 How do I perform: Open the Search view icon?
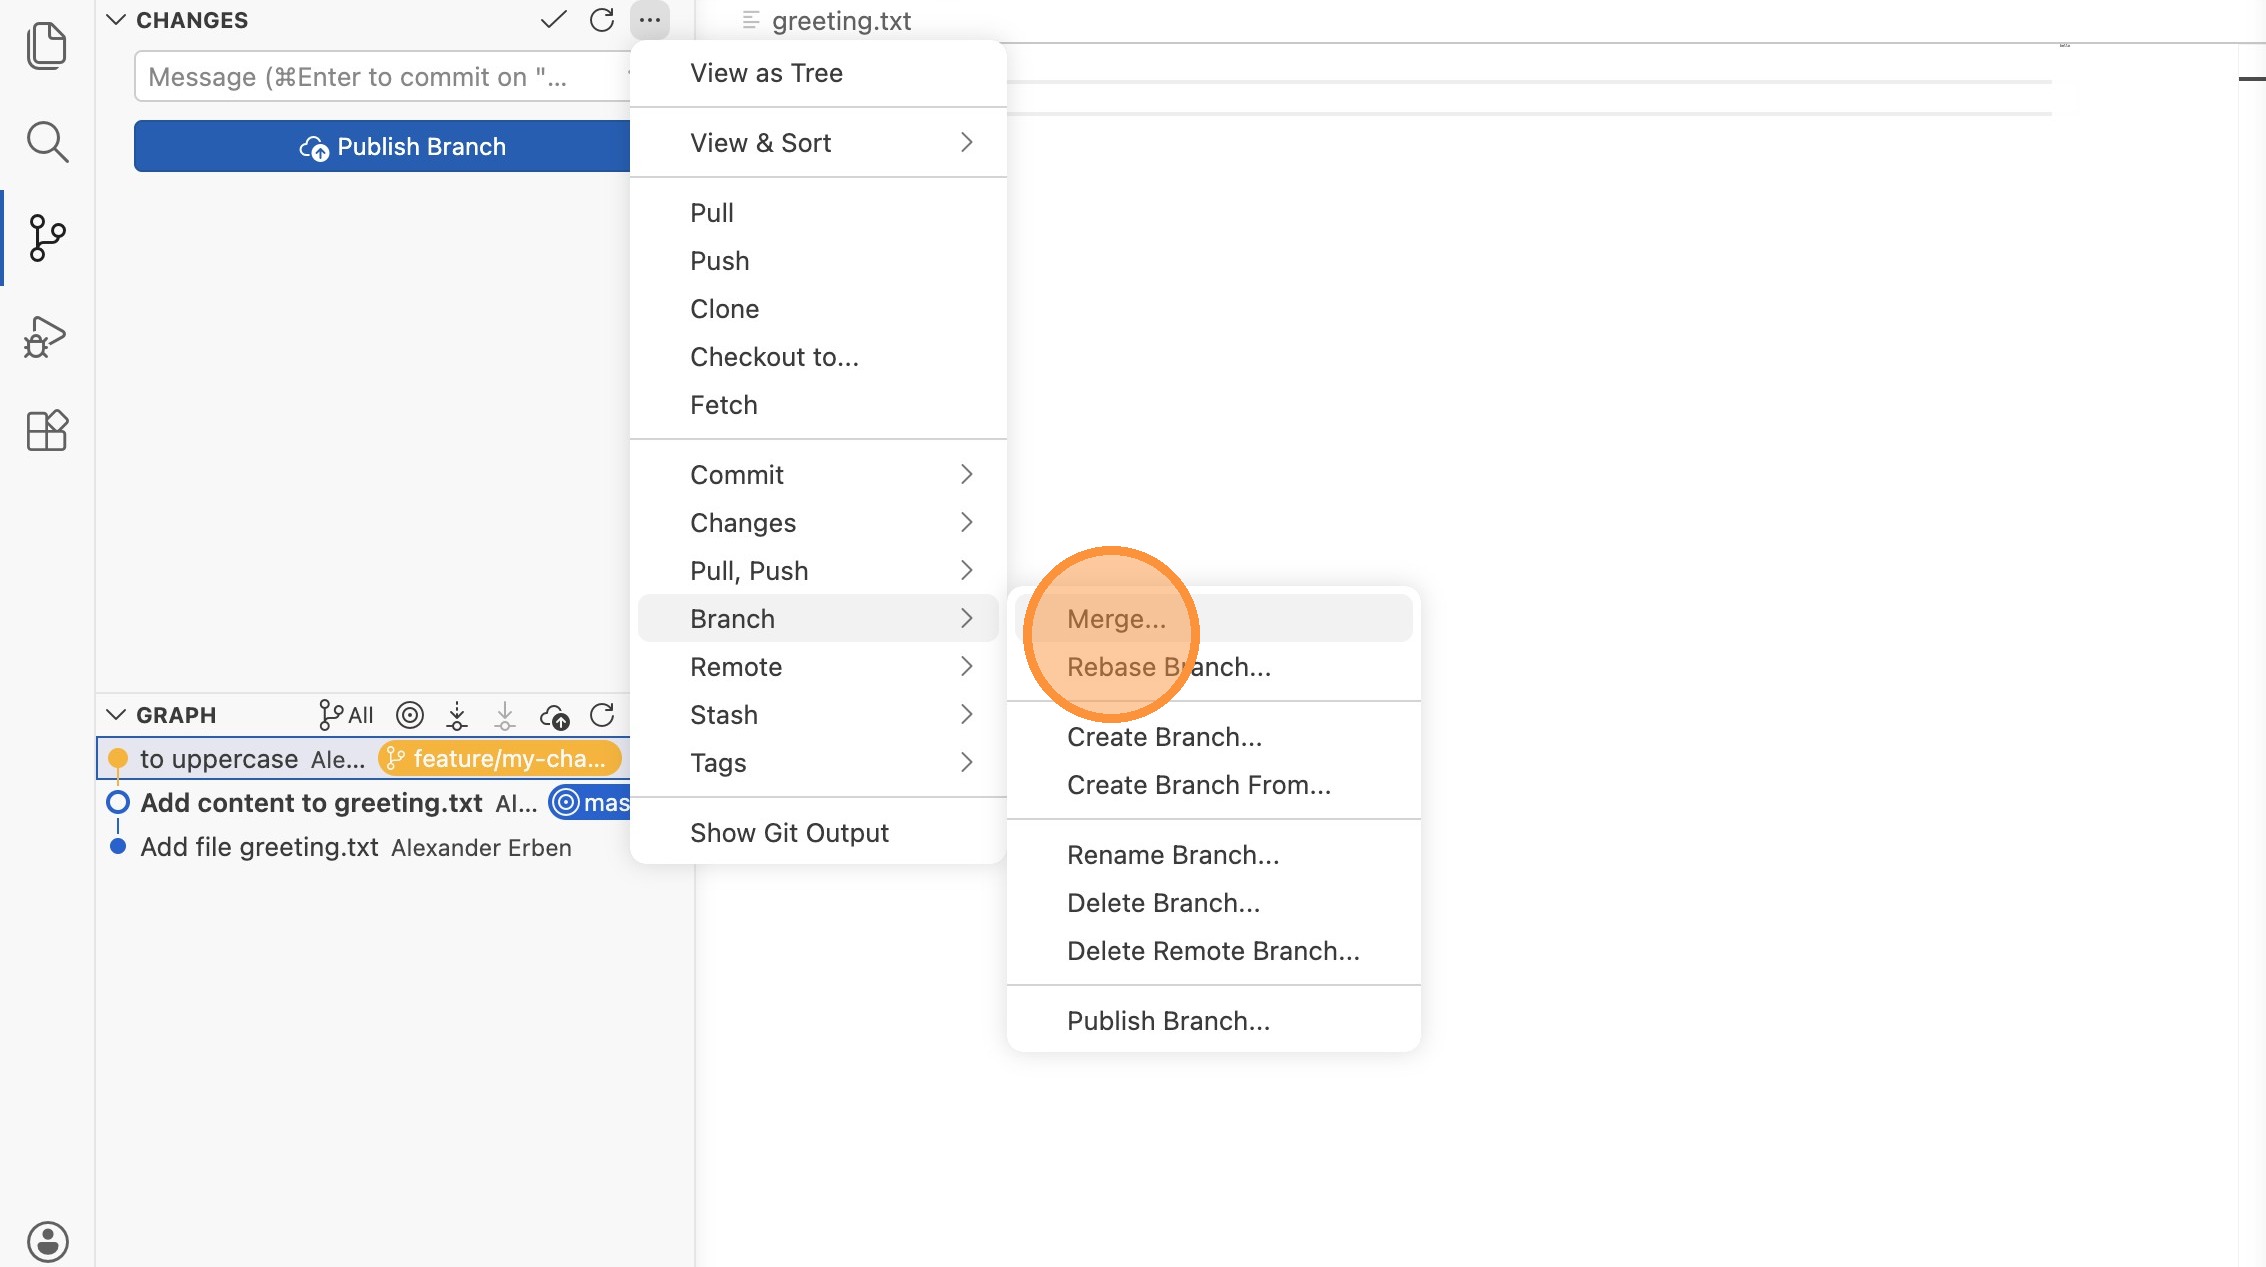pos(46,142)
